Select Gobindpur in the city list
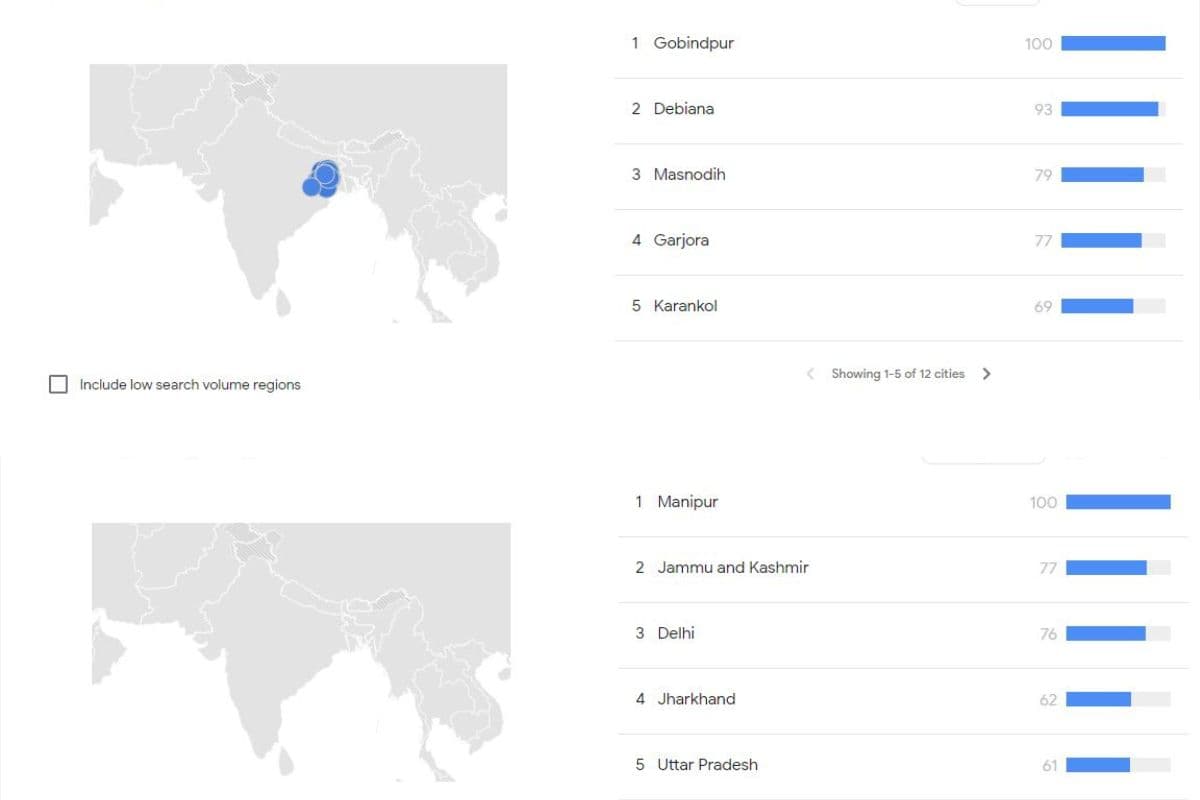This screenshot has width=1200, height=800. [693, 43]
